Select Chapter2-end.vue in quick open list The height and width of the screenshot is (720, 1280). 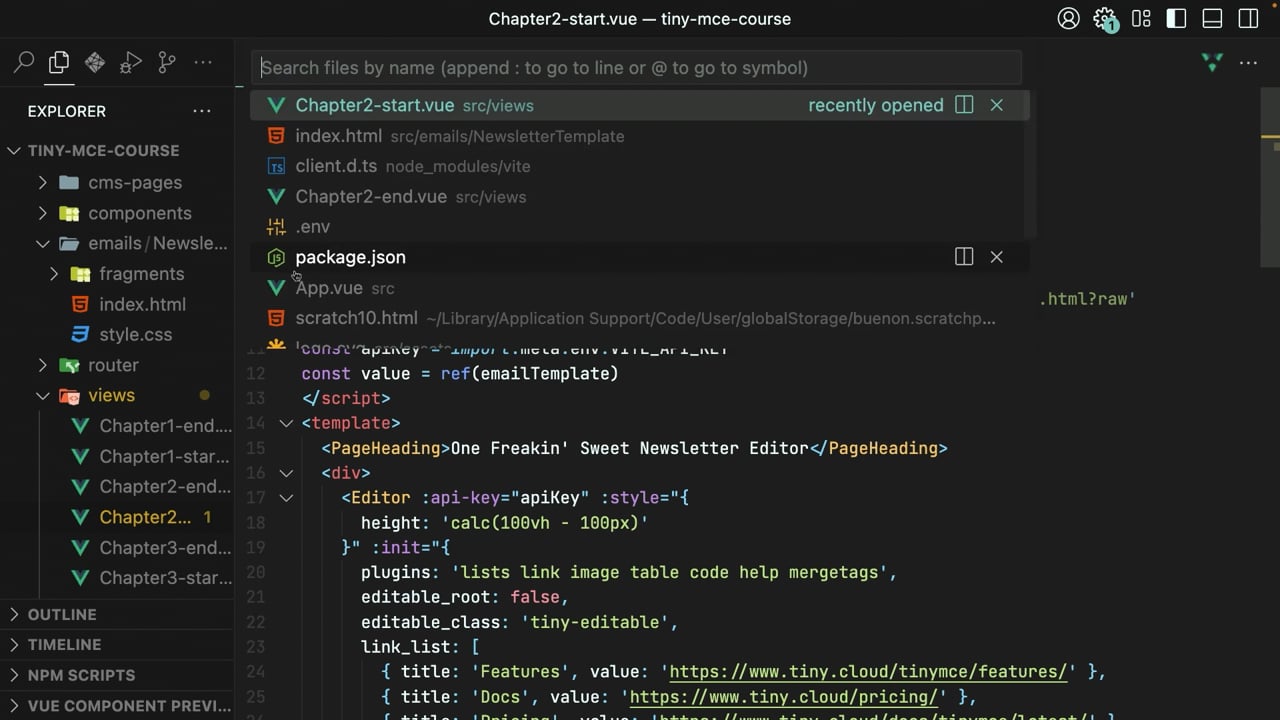[639, 197]
